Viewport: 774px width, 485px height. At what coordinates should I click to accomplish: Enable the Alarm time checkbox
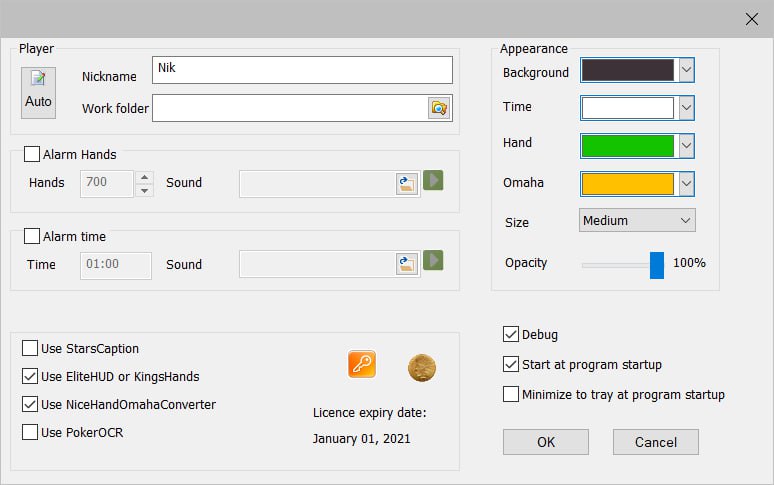tap(32, 236)
